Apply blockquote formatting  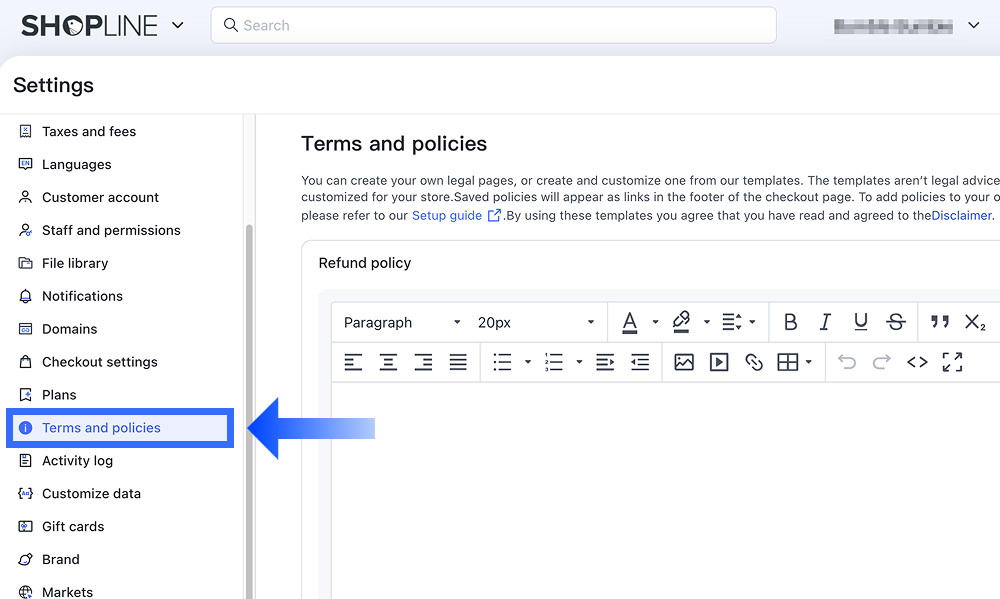pos(940,322)
